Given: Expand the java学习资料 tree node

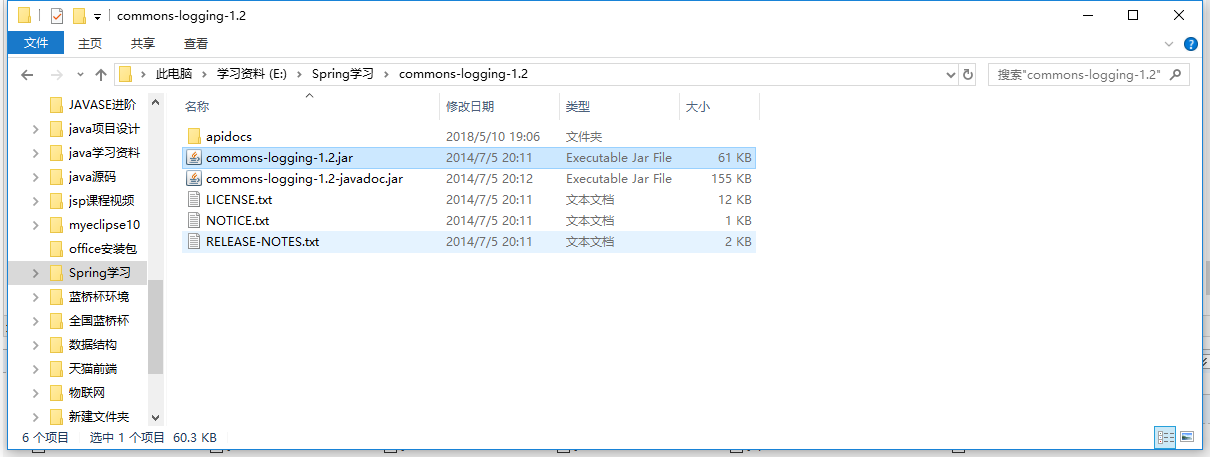Looking at the screenshot, I should tap(36, 153).
